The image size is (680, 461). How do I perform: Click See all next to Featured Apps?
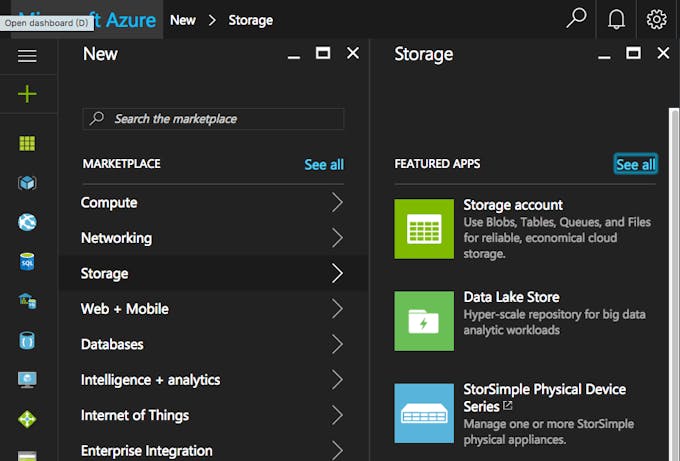coord(635,164)
